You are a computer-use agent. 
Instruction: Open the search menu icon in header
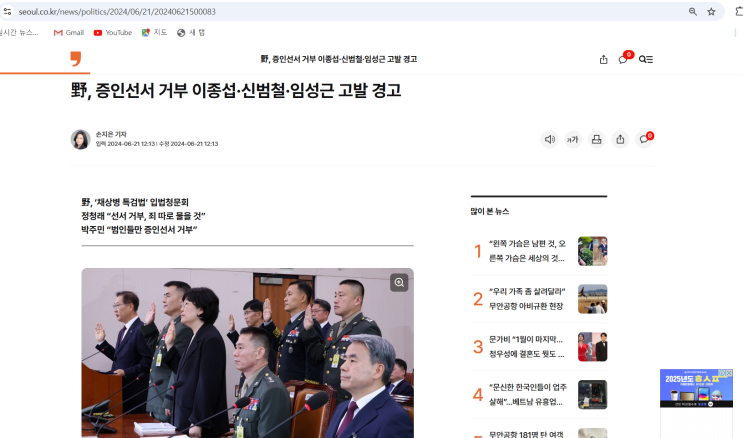click(x=645, y=59)
